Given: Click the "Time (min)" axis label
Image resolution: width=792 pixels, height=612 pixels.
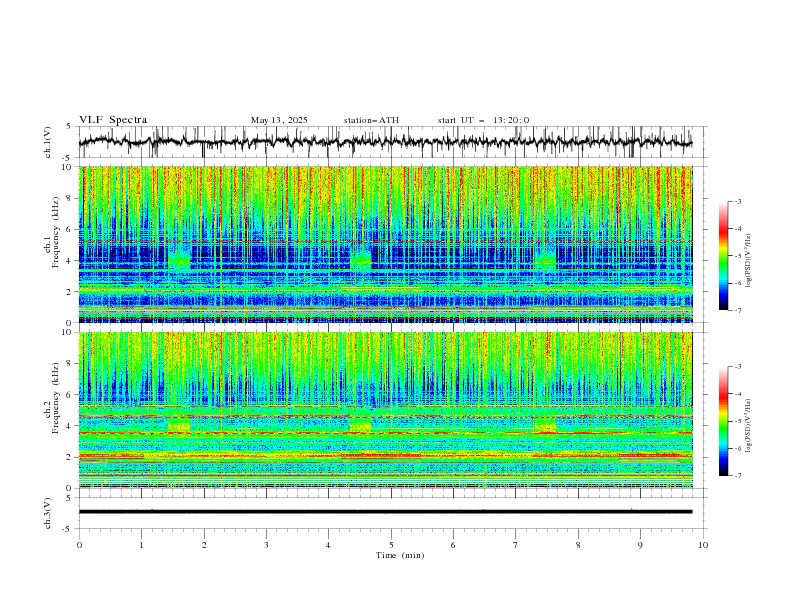Looking at the screenshot, I should 400,555.
